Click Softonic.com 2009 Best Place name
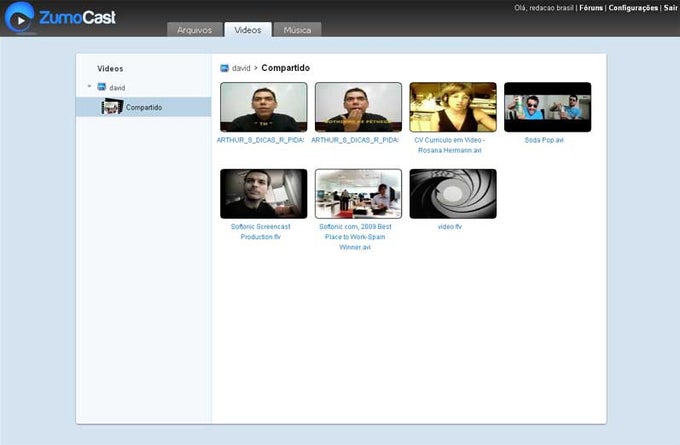The width and height of the screenshot is (680, 445). click(355, 237)
